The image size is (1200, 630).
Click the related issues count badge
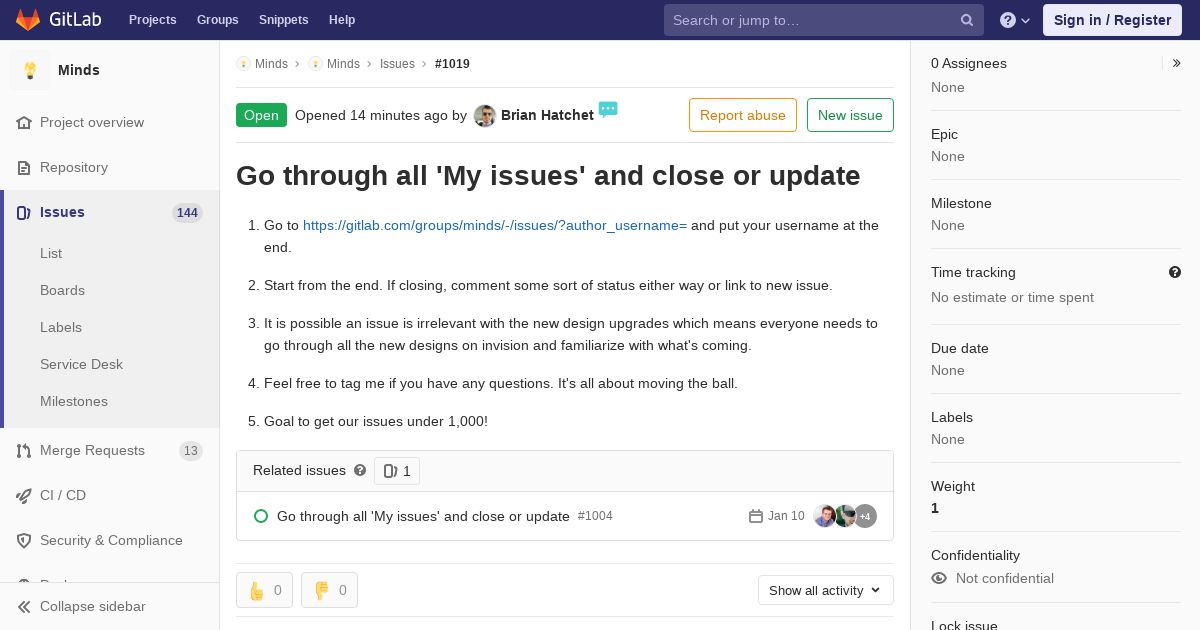pyautogui.click(x=397, y=471)
